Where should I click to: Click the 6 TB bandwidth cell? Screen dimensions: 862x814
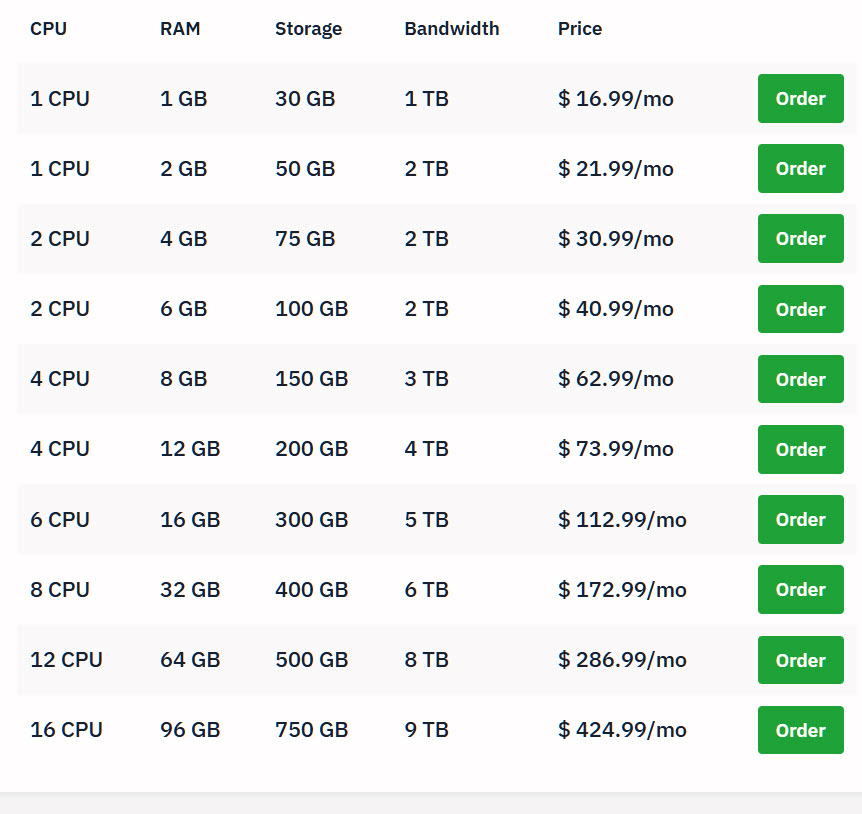(x=427, y=590)
